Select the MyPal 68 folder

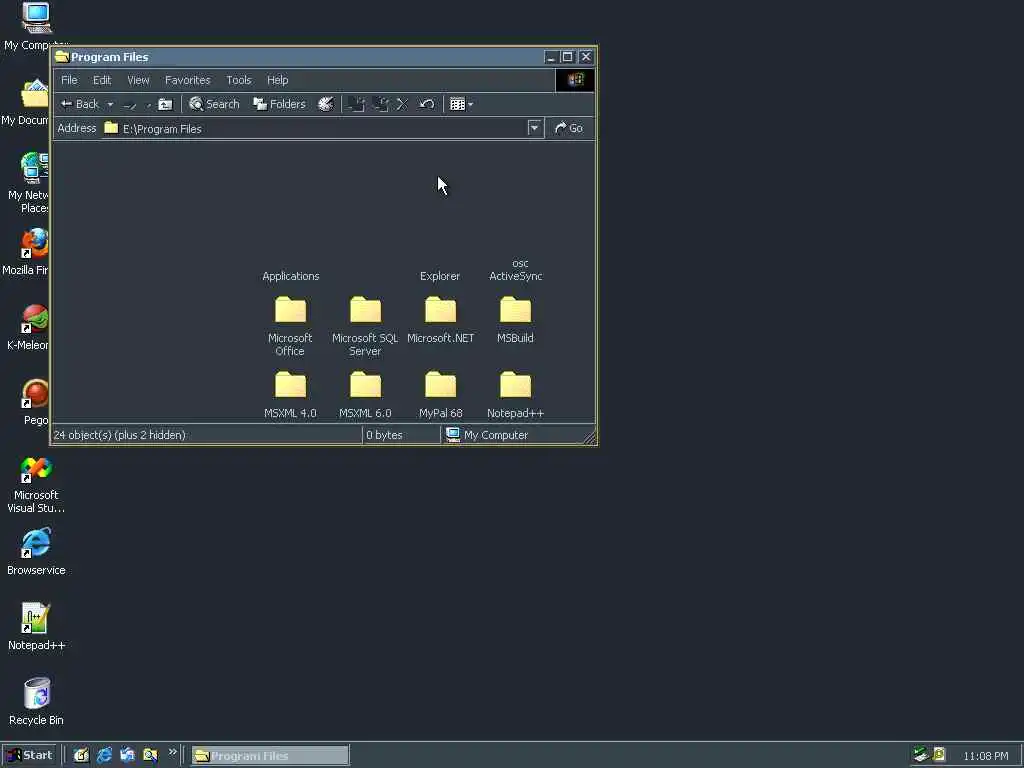click(x=440, y=394)
